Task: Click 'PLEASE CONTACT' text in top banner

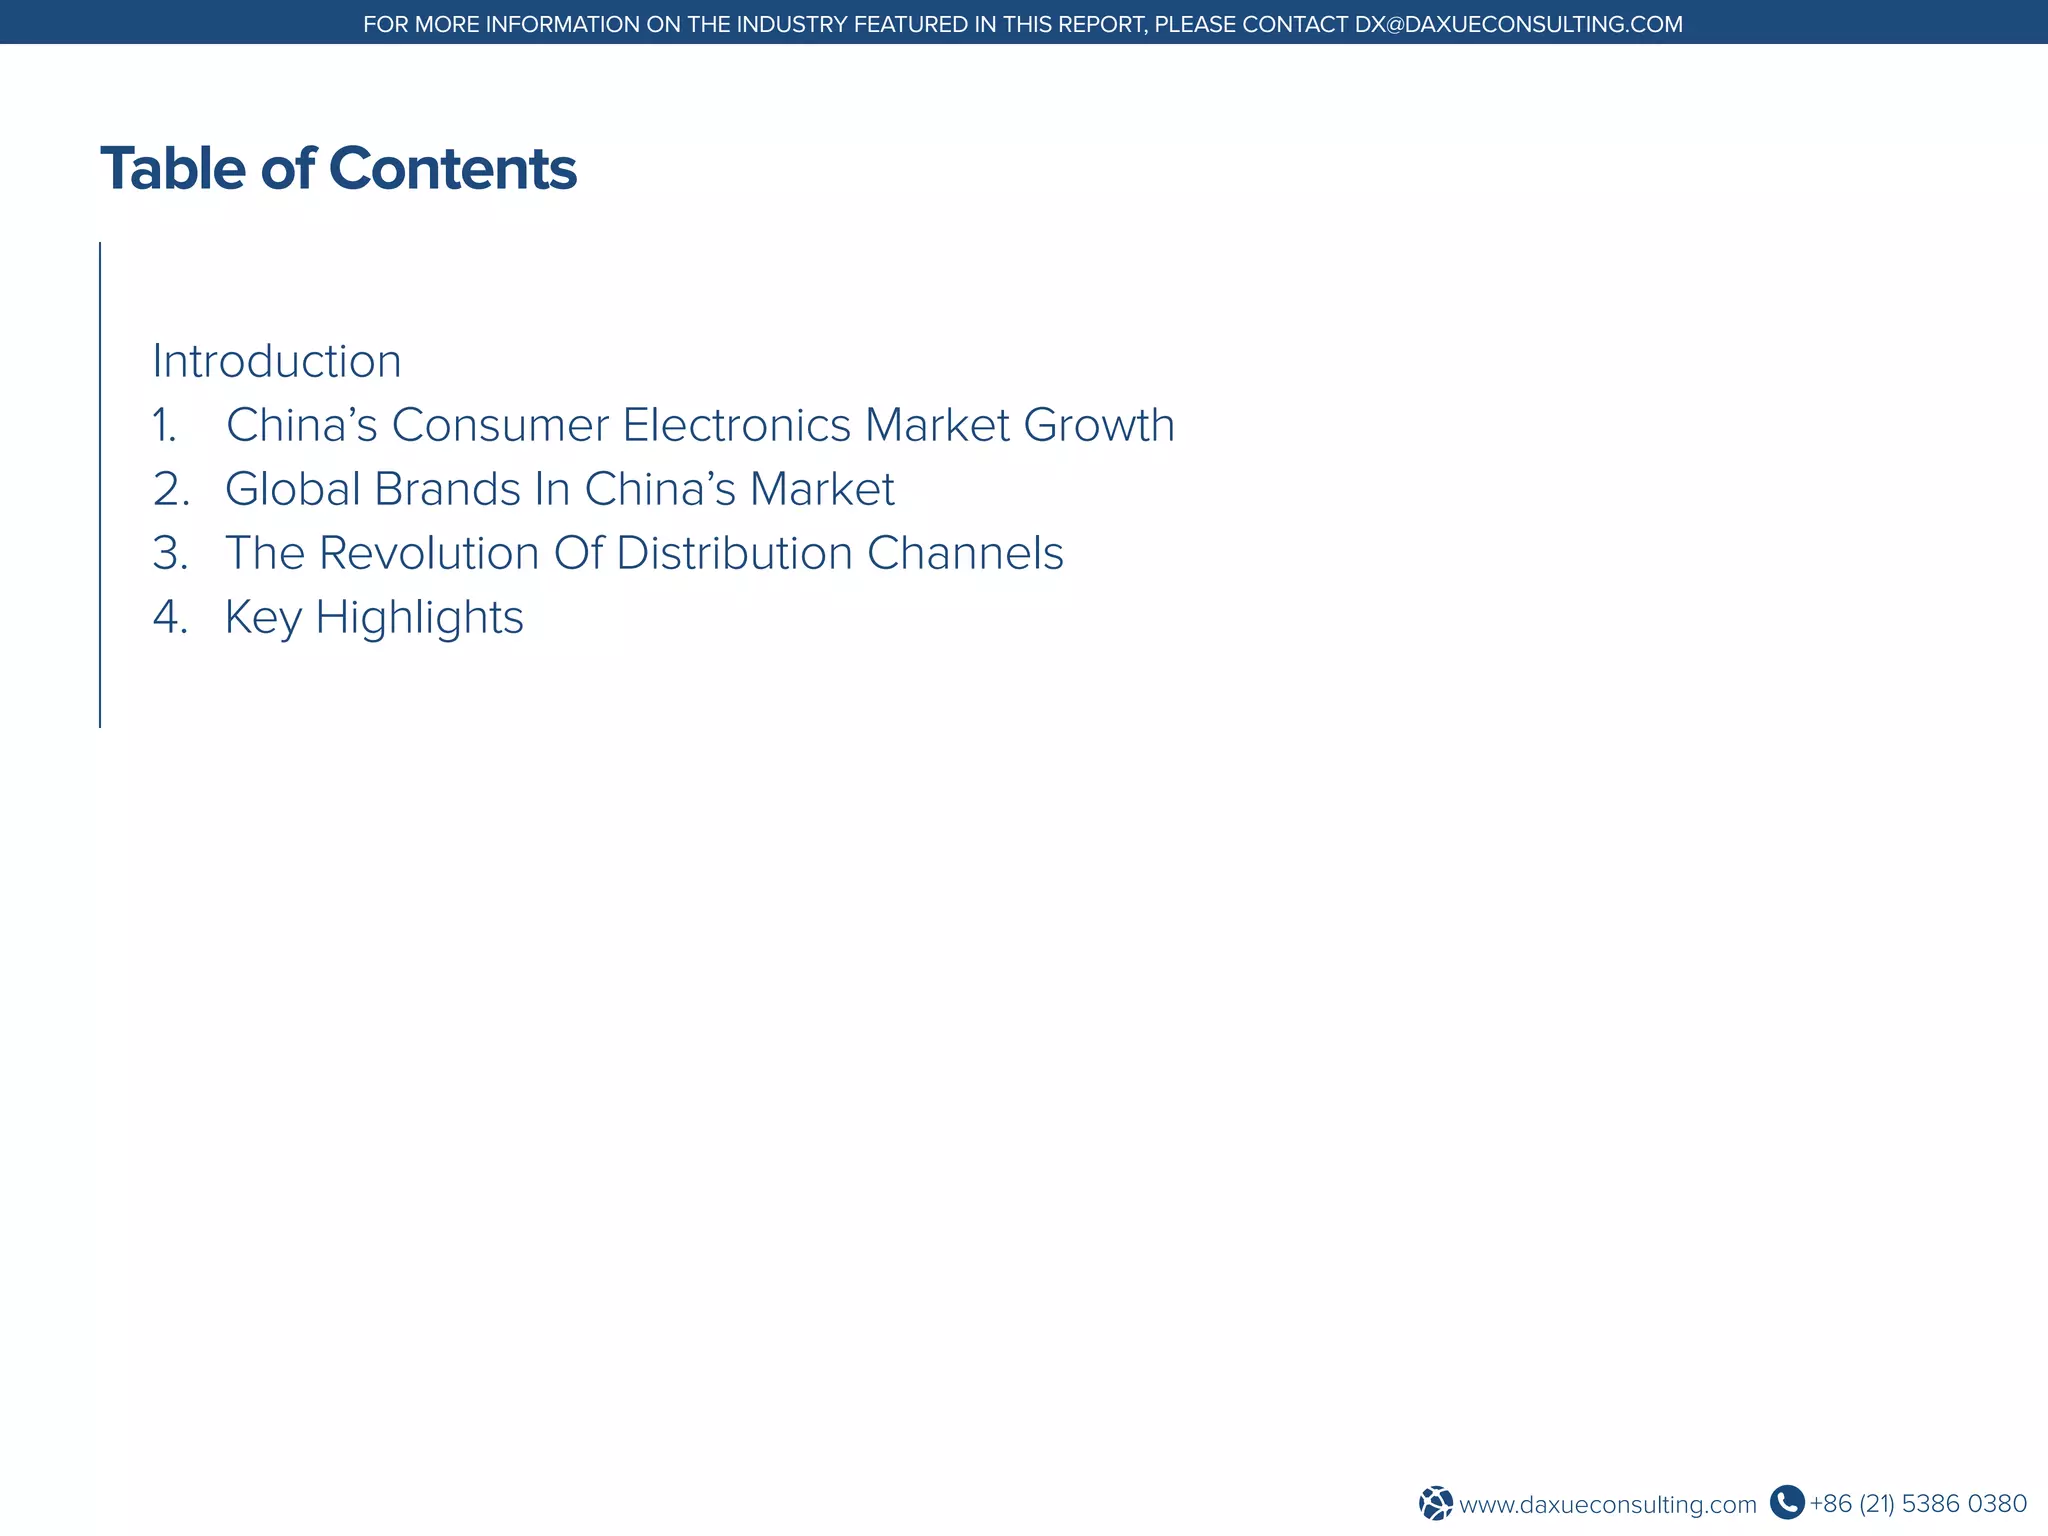Action: pos(1250,24)
